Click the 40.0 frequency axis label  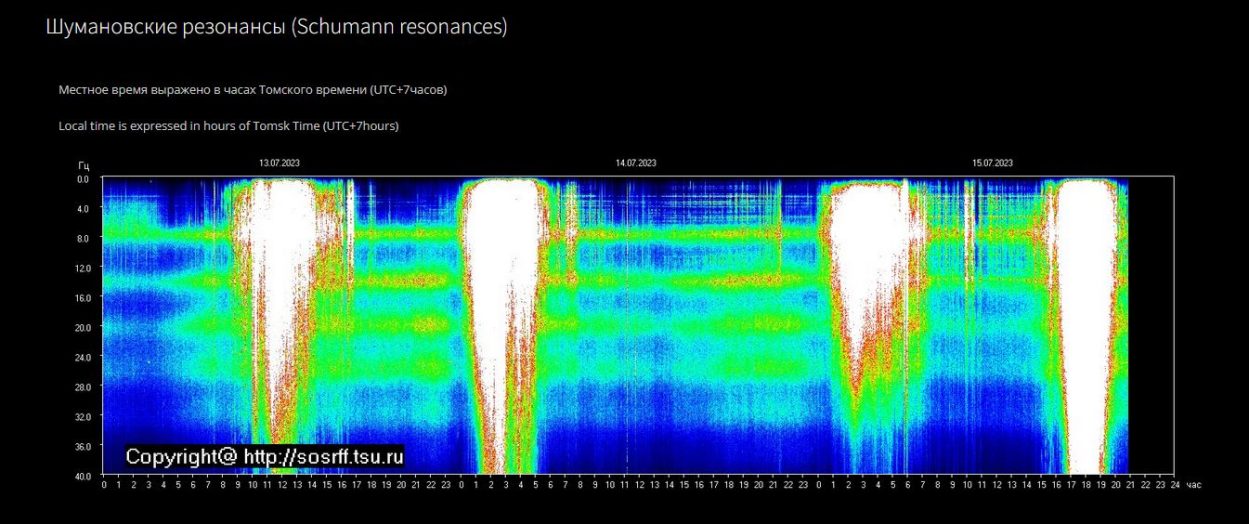pos(82,475)
